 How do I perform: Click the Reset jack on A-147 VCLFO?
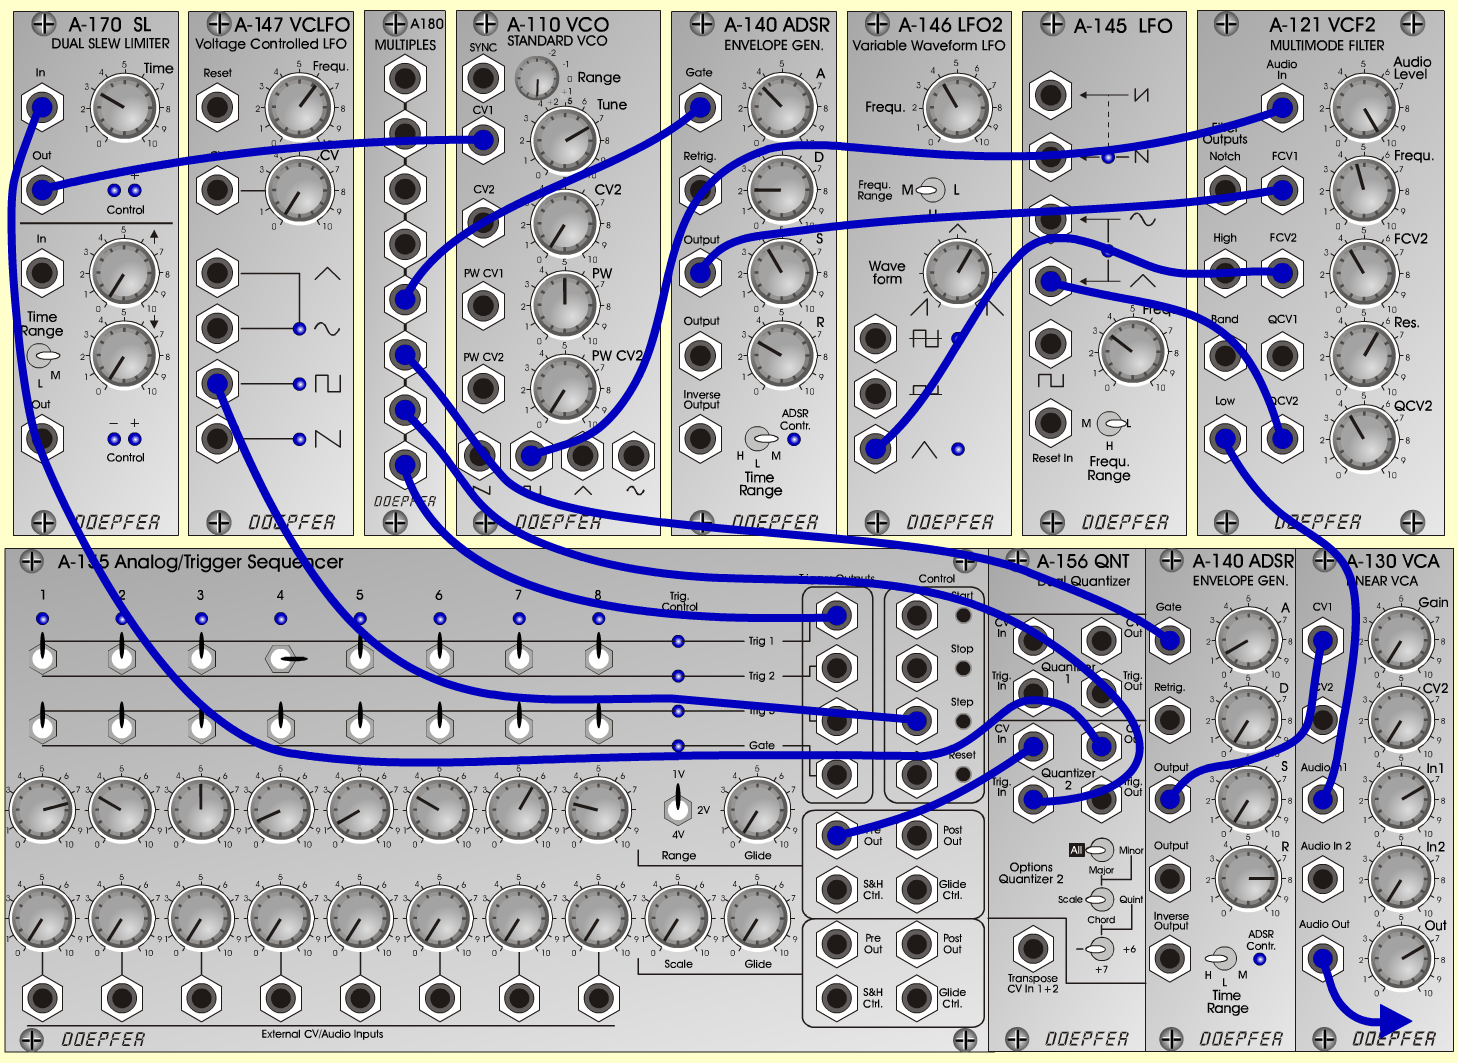click(217, 107)
